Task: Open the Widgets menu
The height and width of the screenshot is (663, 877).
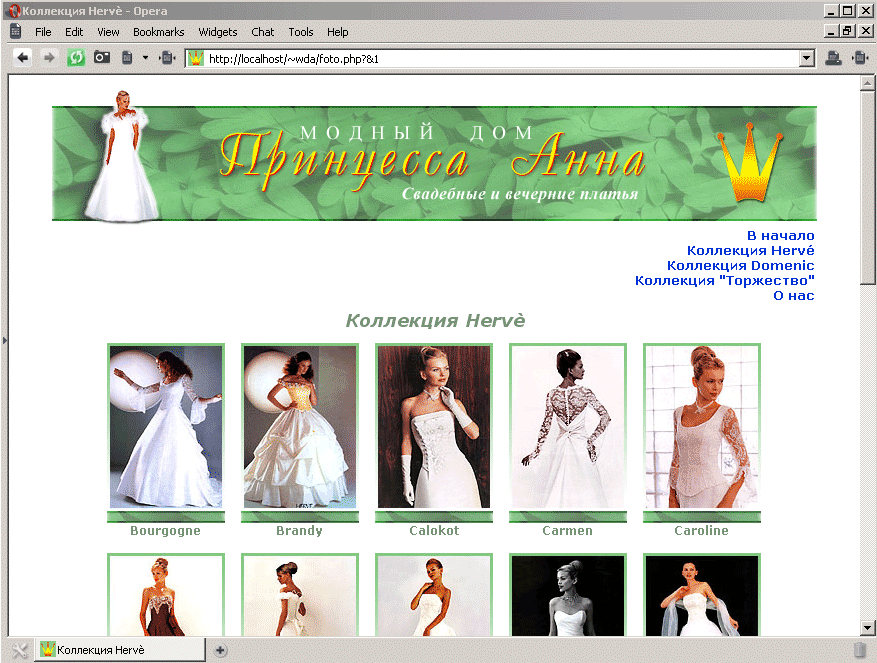Action: [218, 32]
